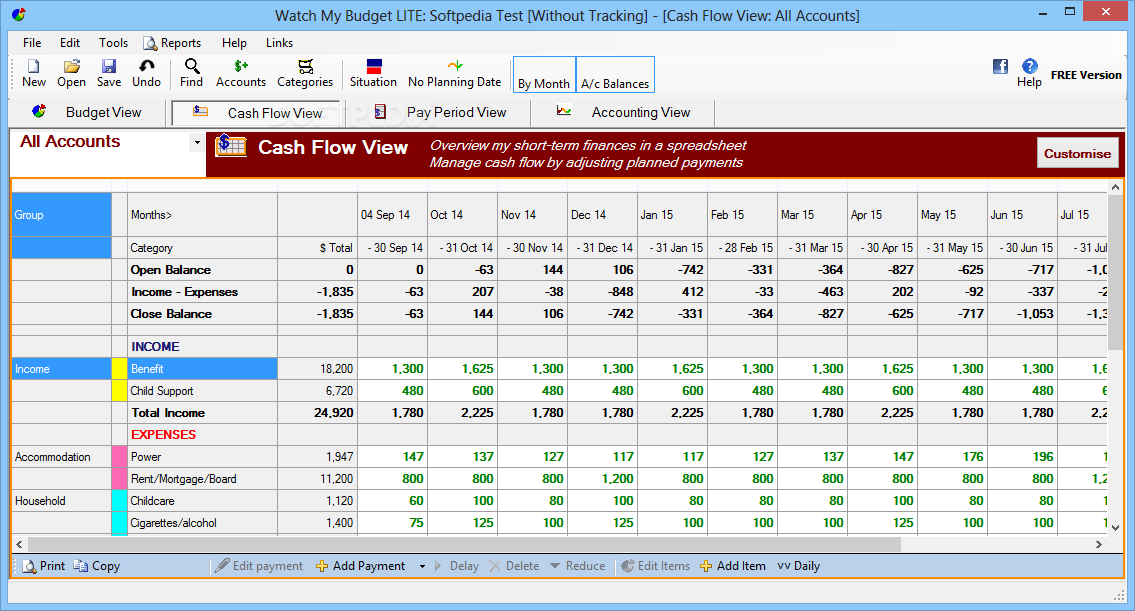Click the FREE Version label
Image resolution: width=1135 pixels, height=611 pixels.
click(1086, 75)
